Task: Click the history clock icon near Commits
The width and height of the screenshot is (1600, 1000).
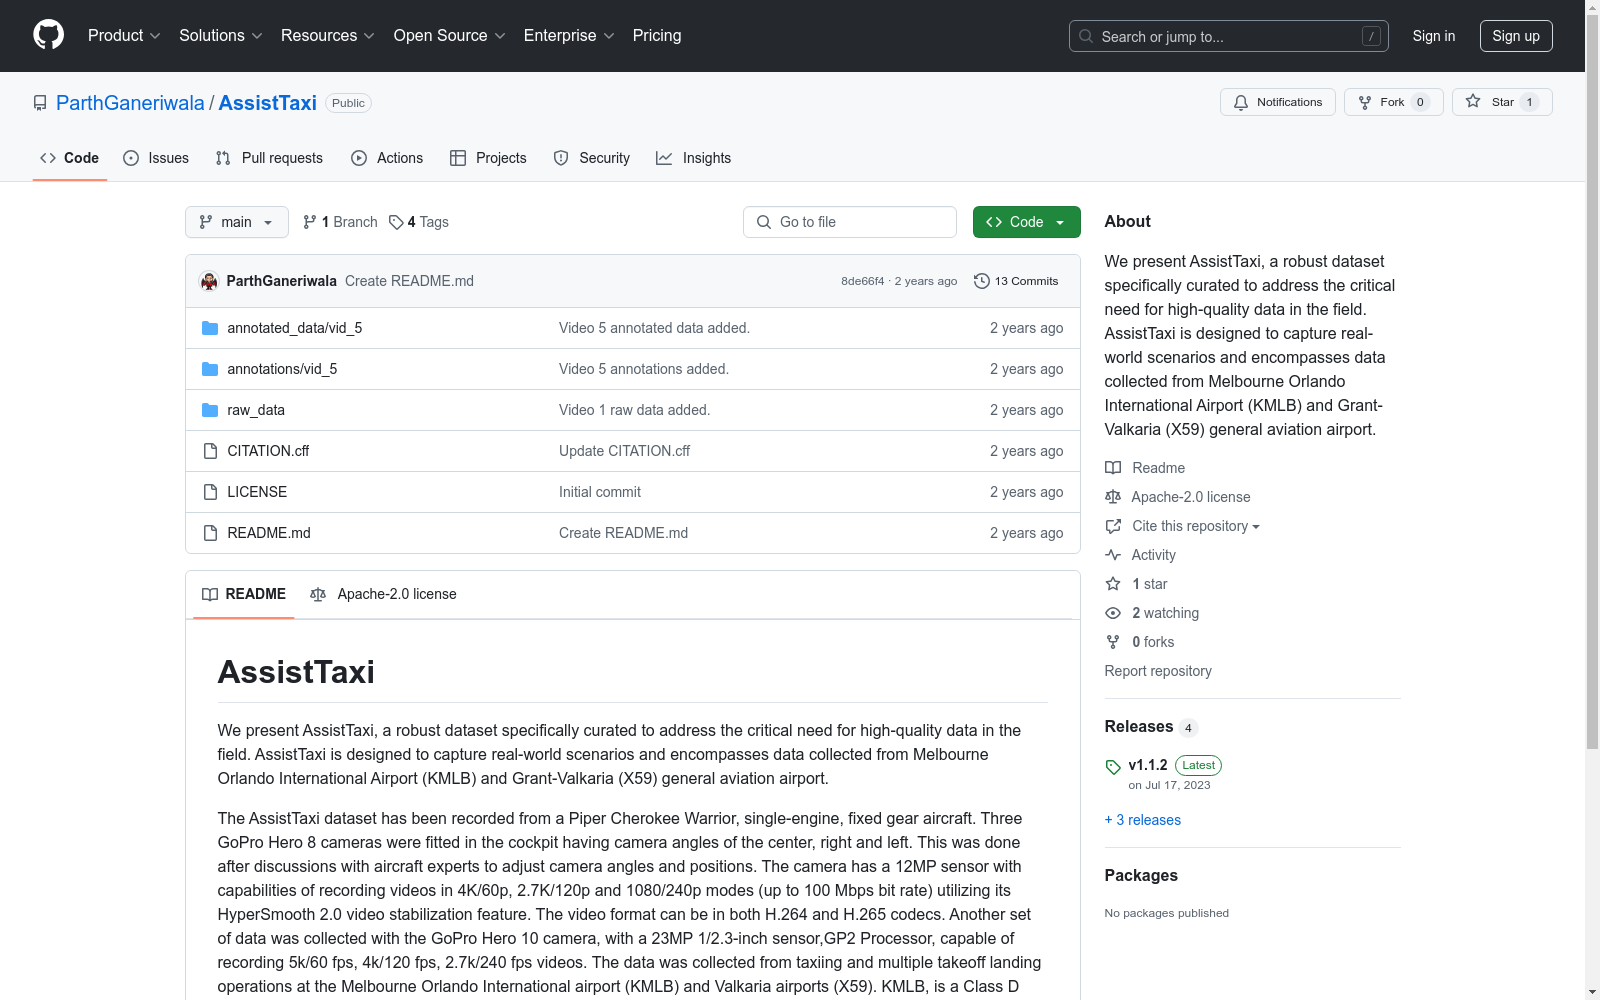Action: coord(982,281)
